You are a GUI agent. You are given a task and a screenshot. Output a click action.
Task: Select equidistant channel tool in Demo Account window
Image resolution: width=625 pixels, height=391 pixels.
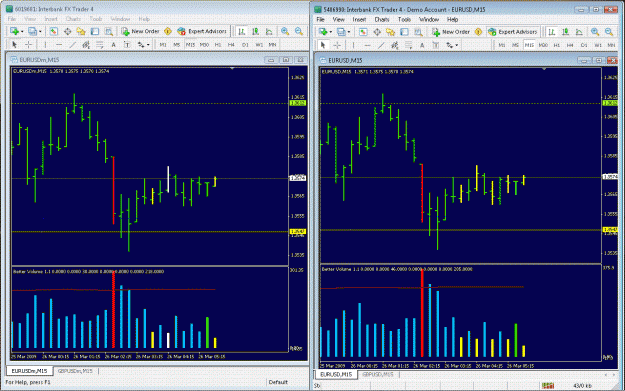pyautogui.click(x=395, y=45)
